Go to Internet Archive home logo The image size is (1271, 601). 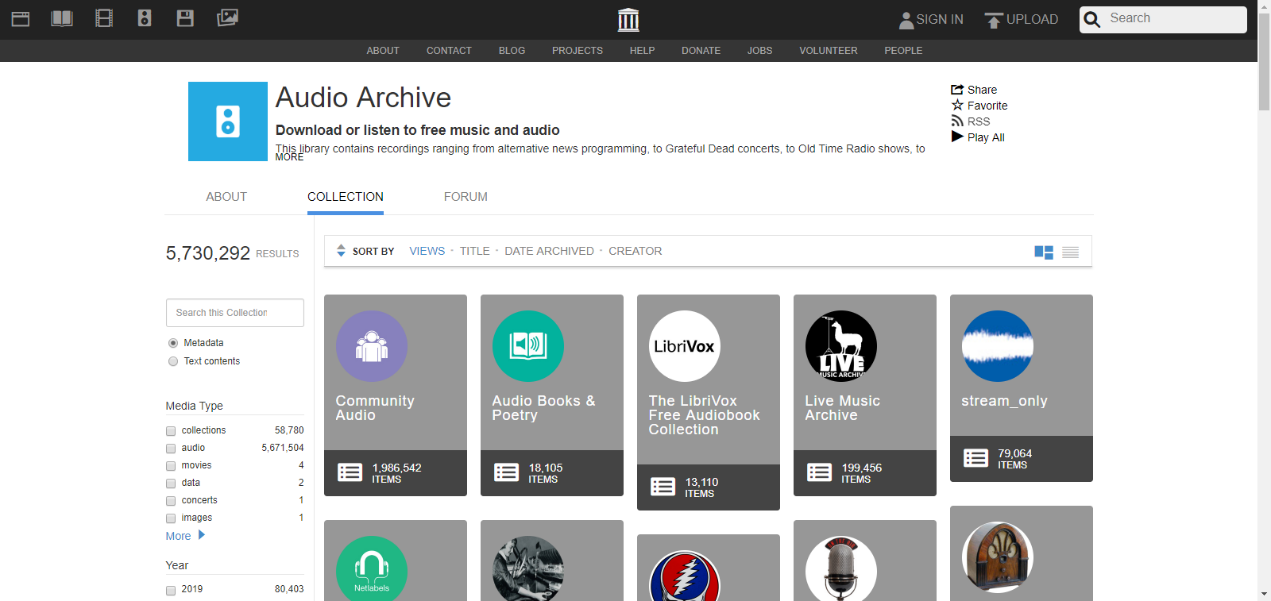(x=628, y=19)
